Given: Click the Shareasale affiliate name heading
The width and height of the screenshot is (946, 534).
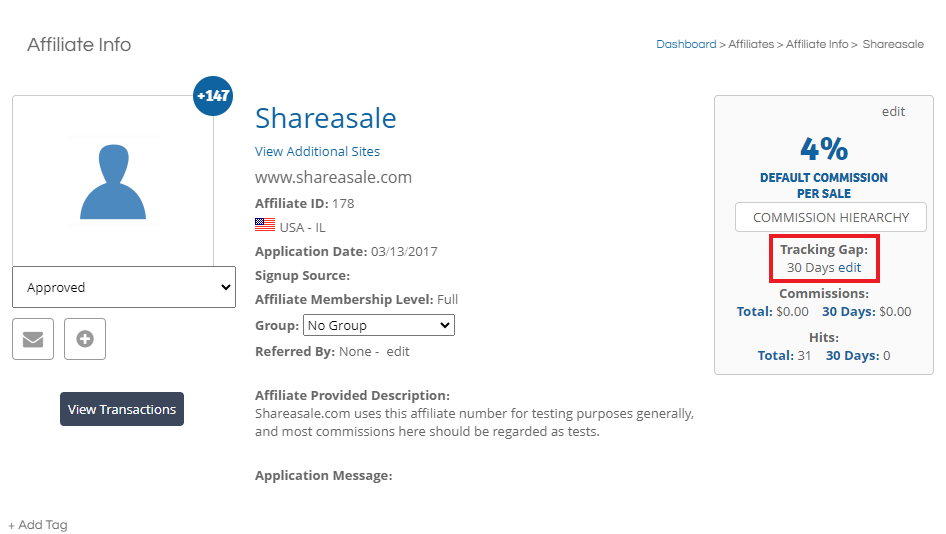Looking at the screenshot, I should [x=326, y=118].
